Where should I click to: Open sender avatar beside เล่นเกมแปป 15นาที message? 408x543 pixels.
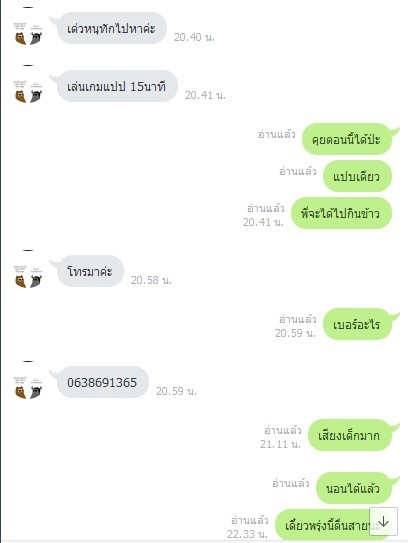pos(28,92)
